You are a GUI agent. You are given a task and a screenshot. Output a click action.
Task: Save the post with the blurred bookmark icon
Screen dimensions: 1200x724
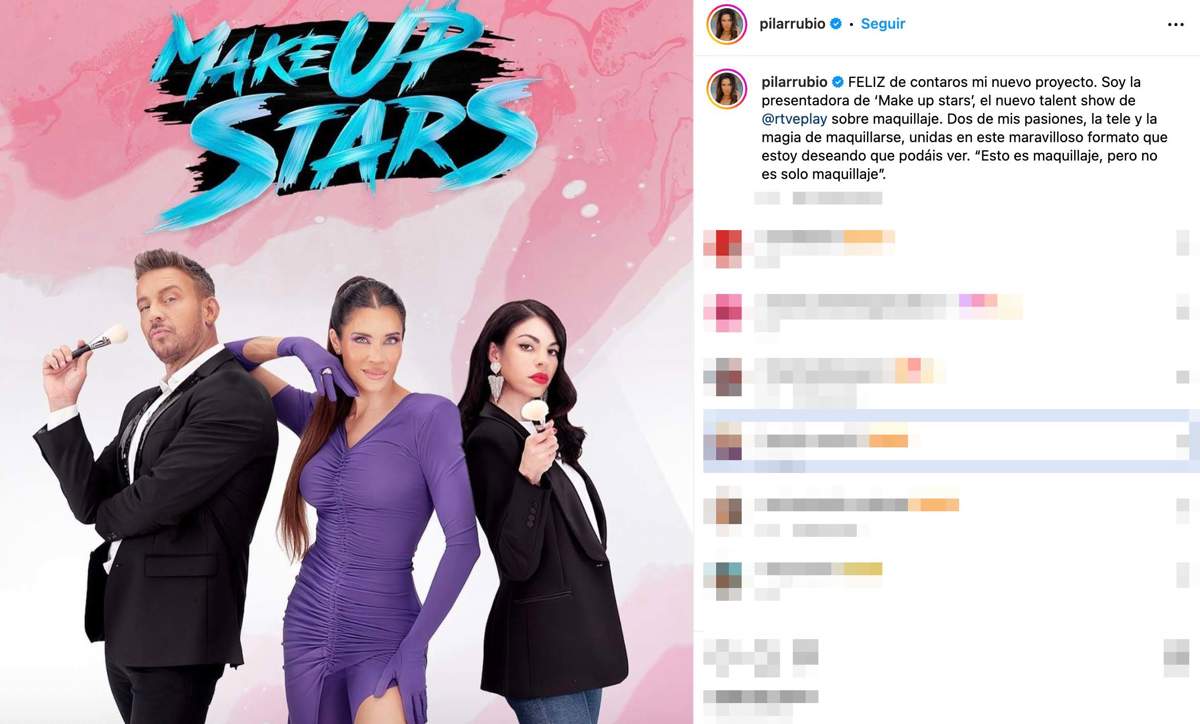1177,657
